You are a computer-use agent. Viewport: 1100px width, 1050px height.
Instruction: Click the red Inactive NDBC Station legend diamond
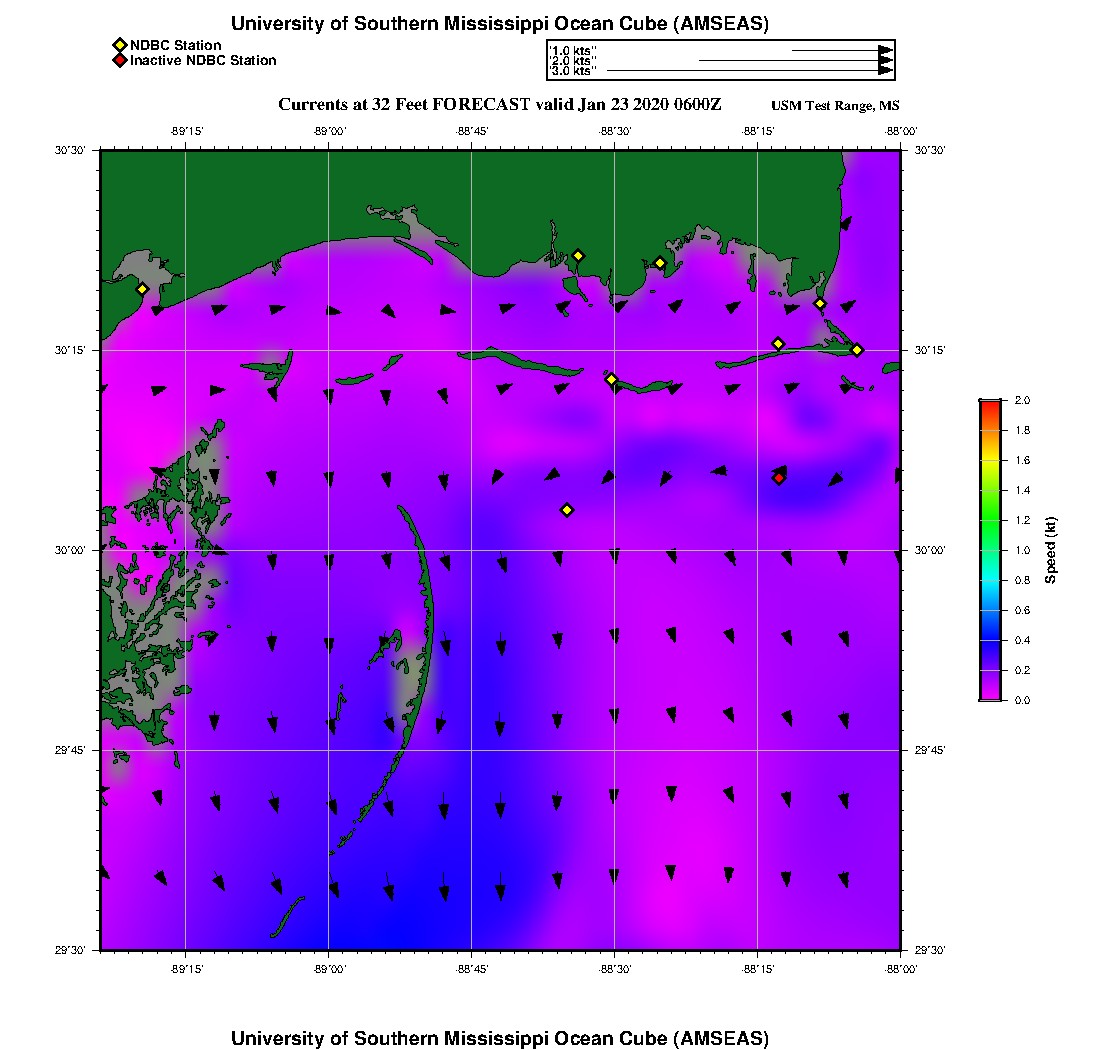pyautogui.click(x=119, y=60)
